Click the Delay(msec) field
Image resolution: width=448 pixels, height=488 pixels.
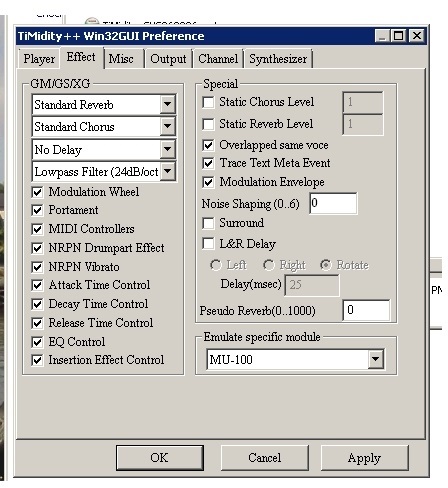(312, 285)
